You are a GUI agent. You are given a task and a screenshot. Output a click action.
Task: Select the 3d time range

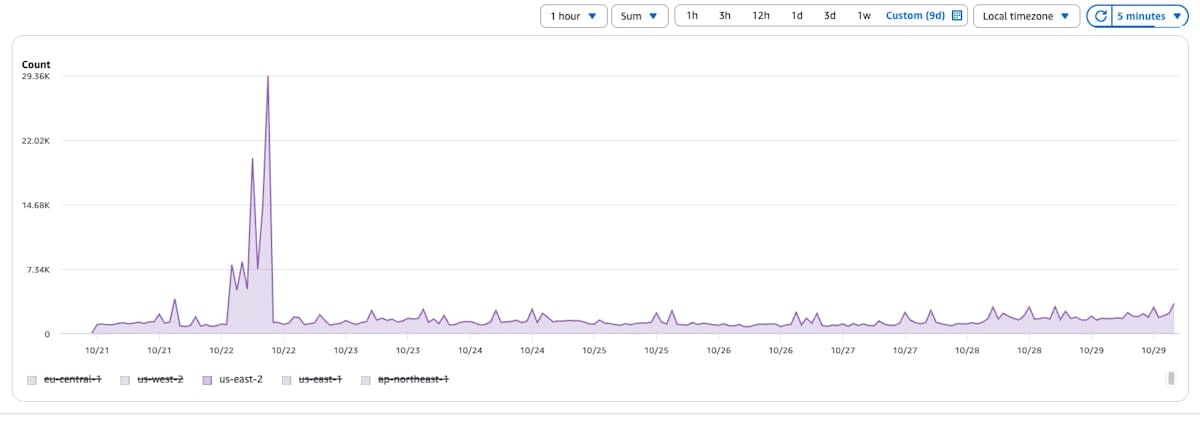click(830, 16)
